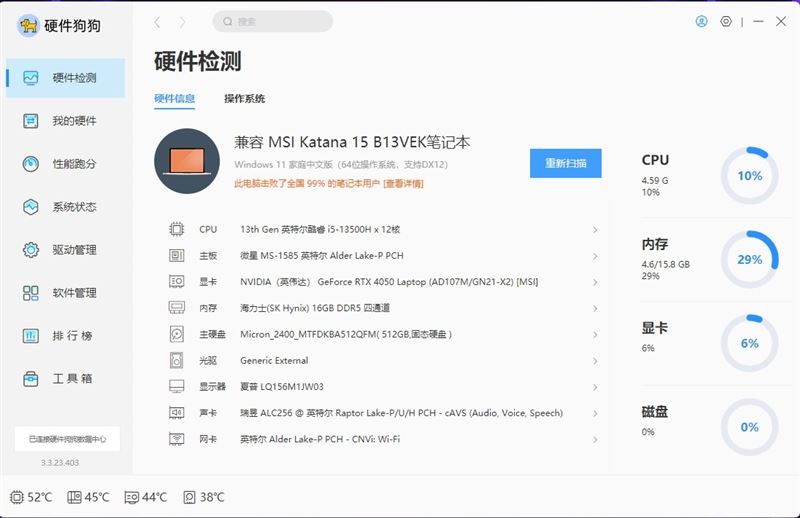Expand the 声卡 ALC256 row chevron
Viewport: 800px width, 518px height.
(x=595, y=413)
